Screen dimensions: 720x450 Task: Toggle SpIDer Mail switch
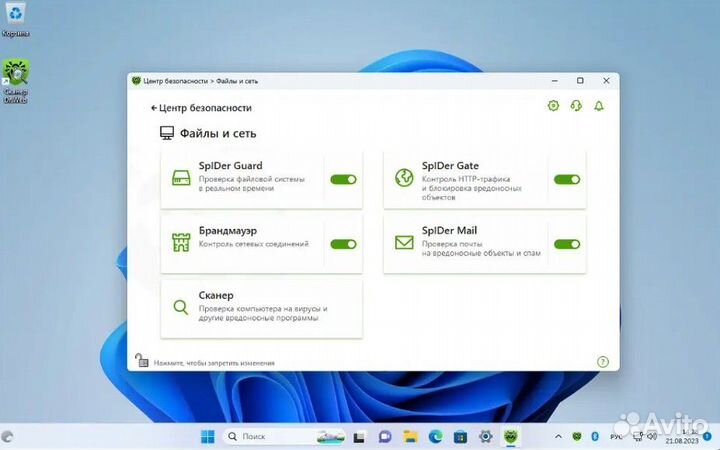point(567,244)
